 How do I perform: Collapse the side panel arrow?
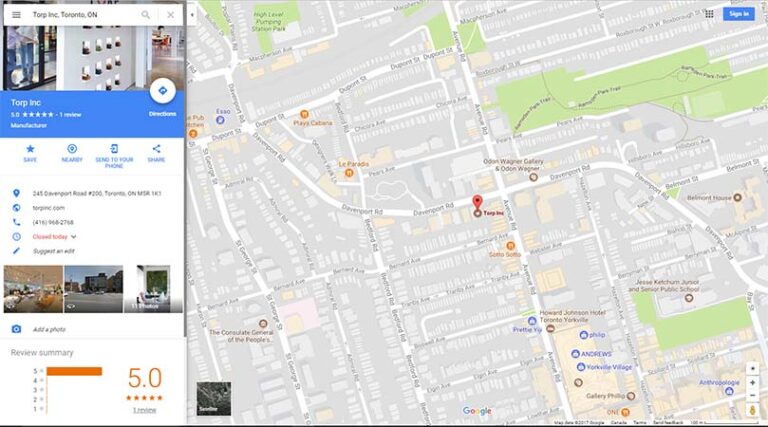(x=191, y=15)
